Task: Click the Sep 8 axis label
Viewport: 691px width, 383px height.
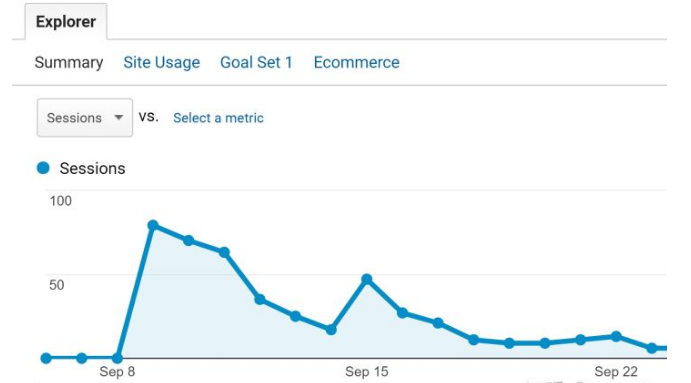Action: click(x=117, y=372)
